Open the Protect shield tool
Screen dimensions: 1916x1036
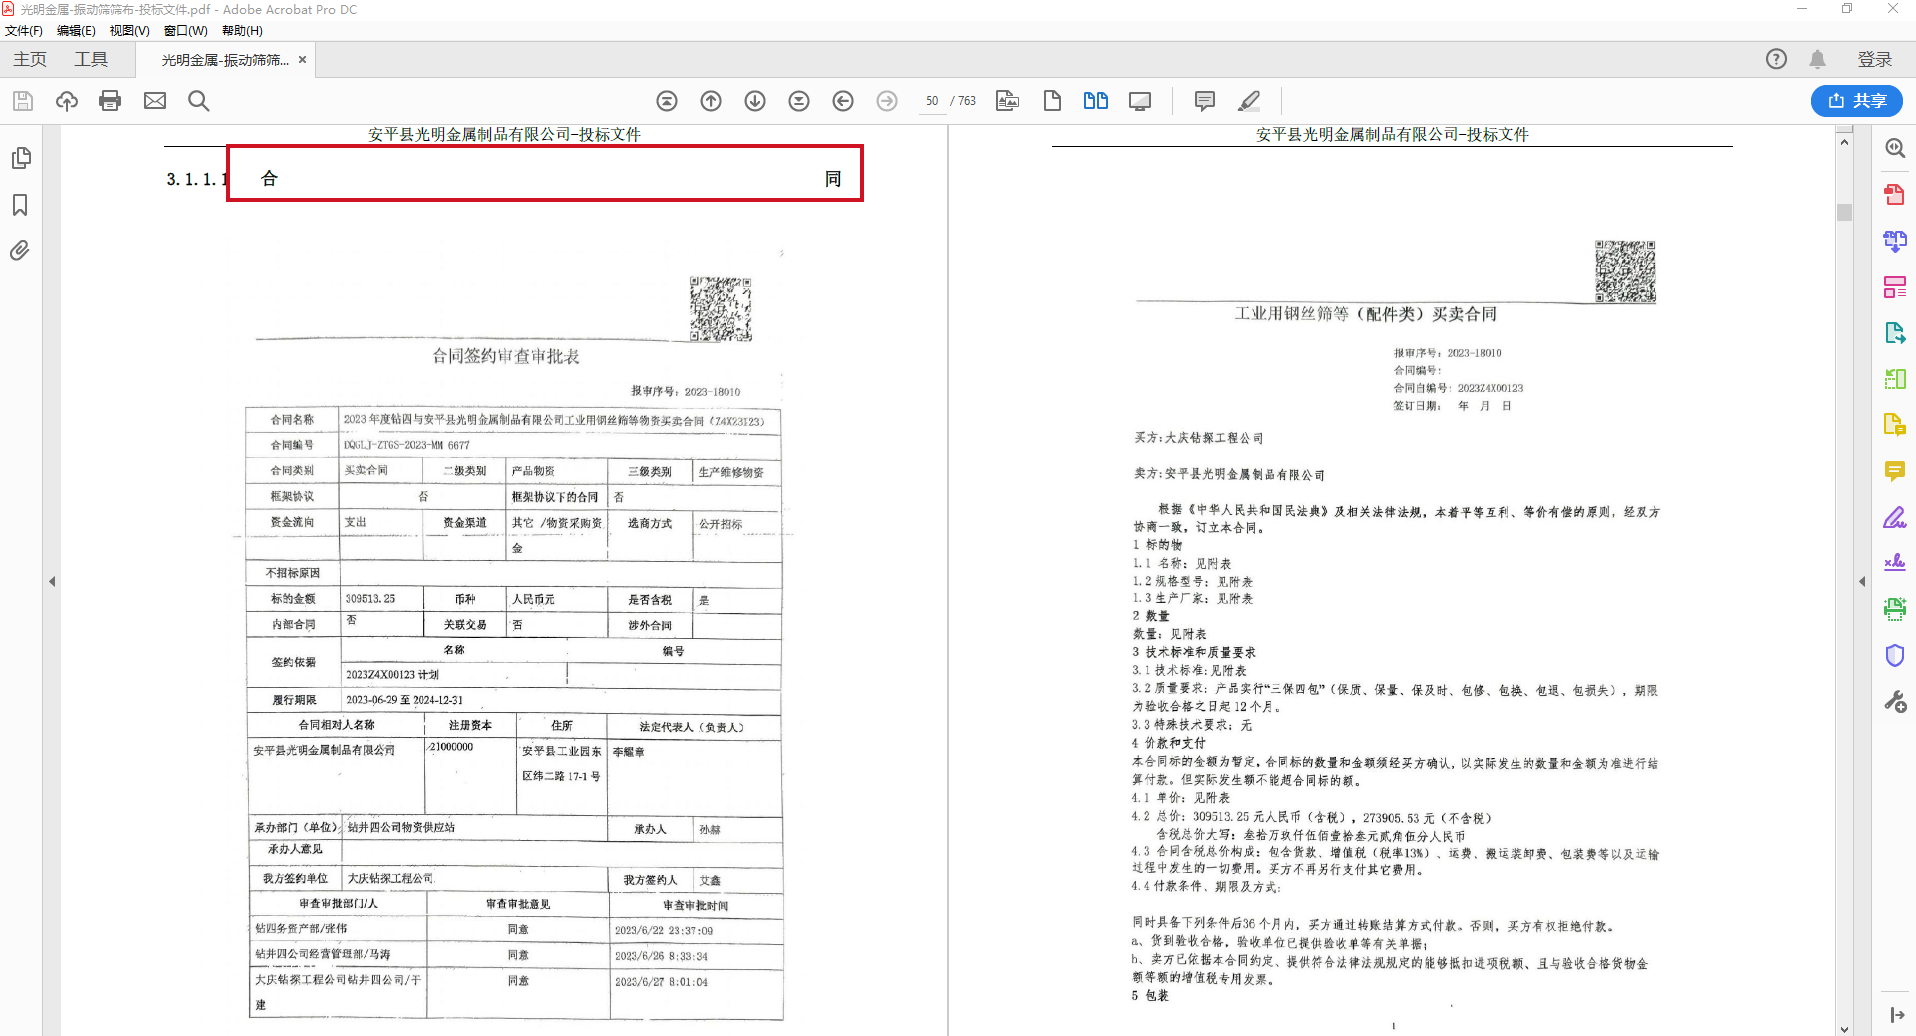[x=1895, y=656]
